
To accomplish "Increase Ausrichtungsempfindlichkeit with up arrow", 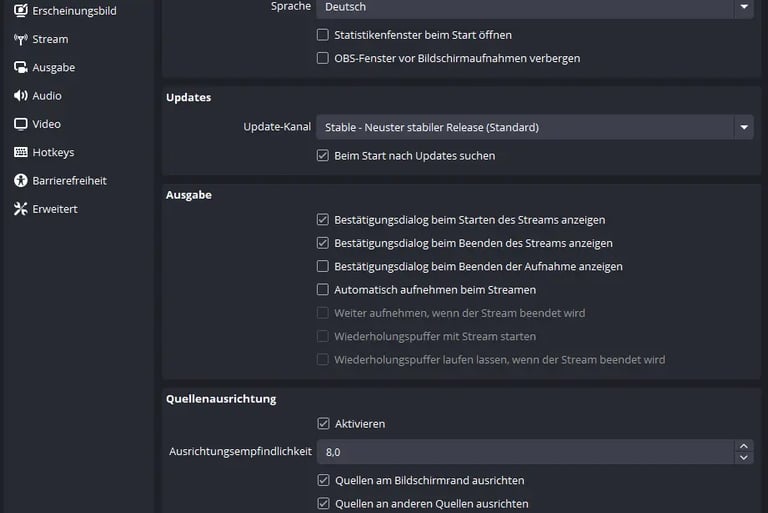I will coord(744,446).
